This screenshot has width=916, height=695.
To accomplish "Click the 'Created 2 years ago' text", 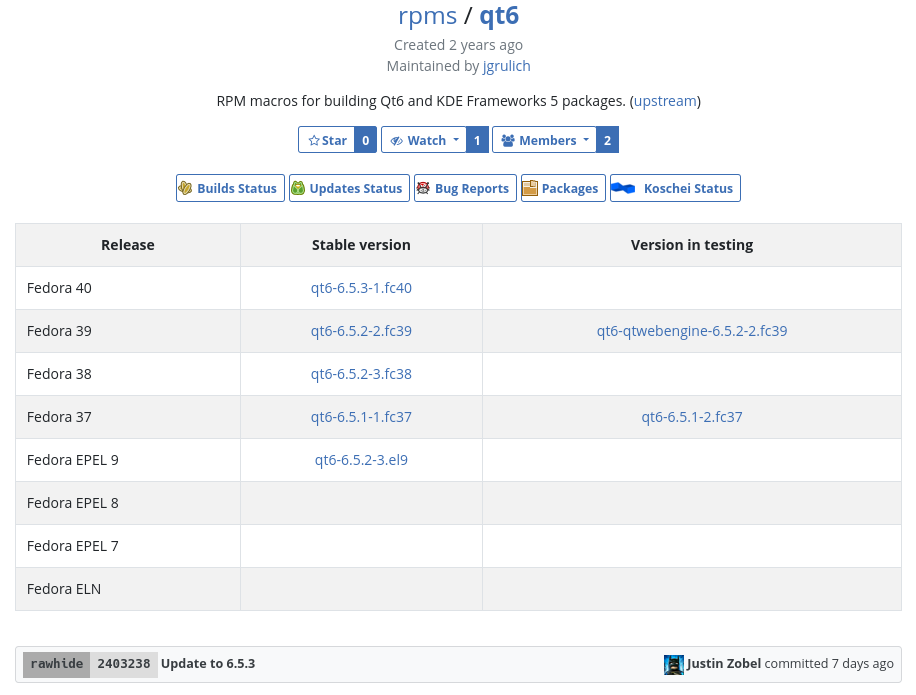I will [x=458, y=45].
